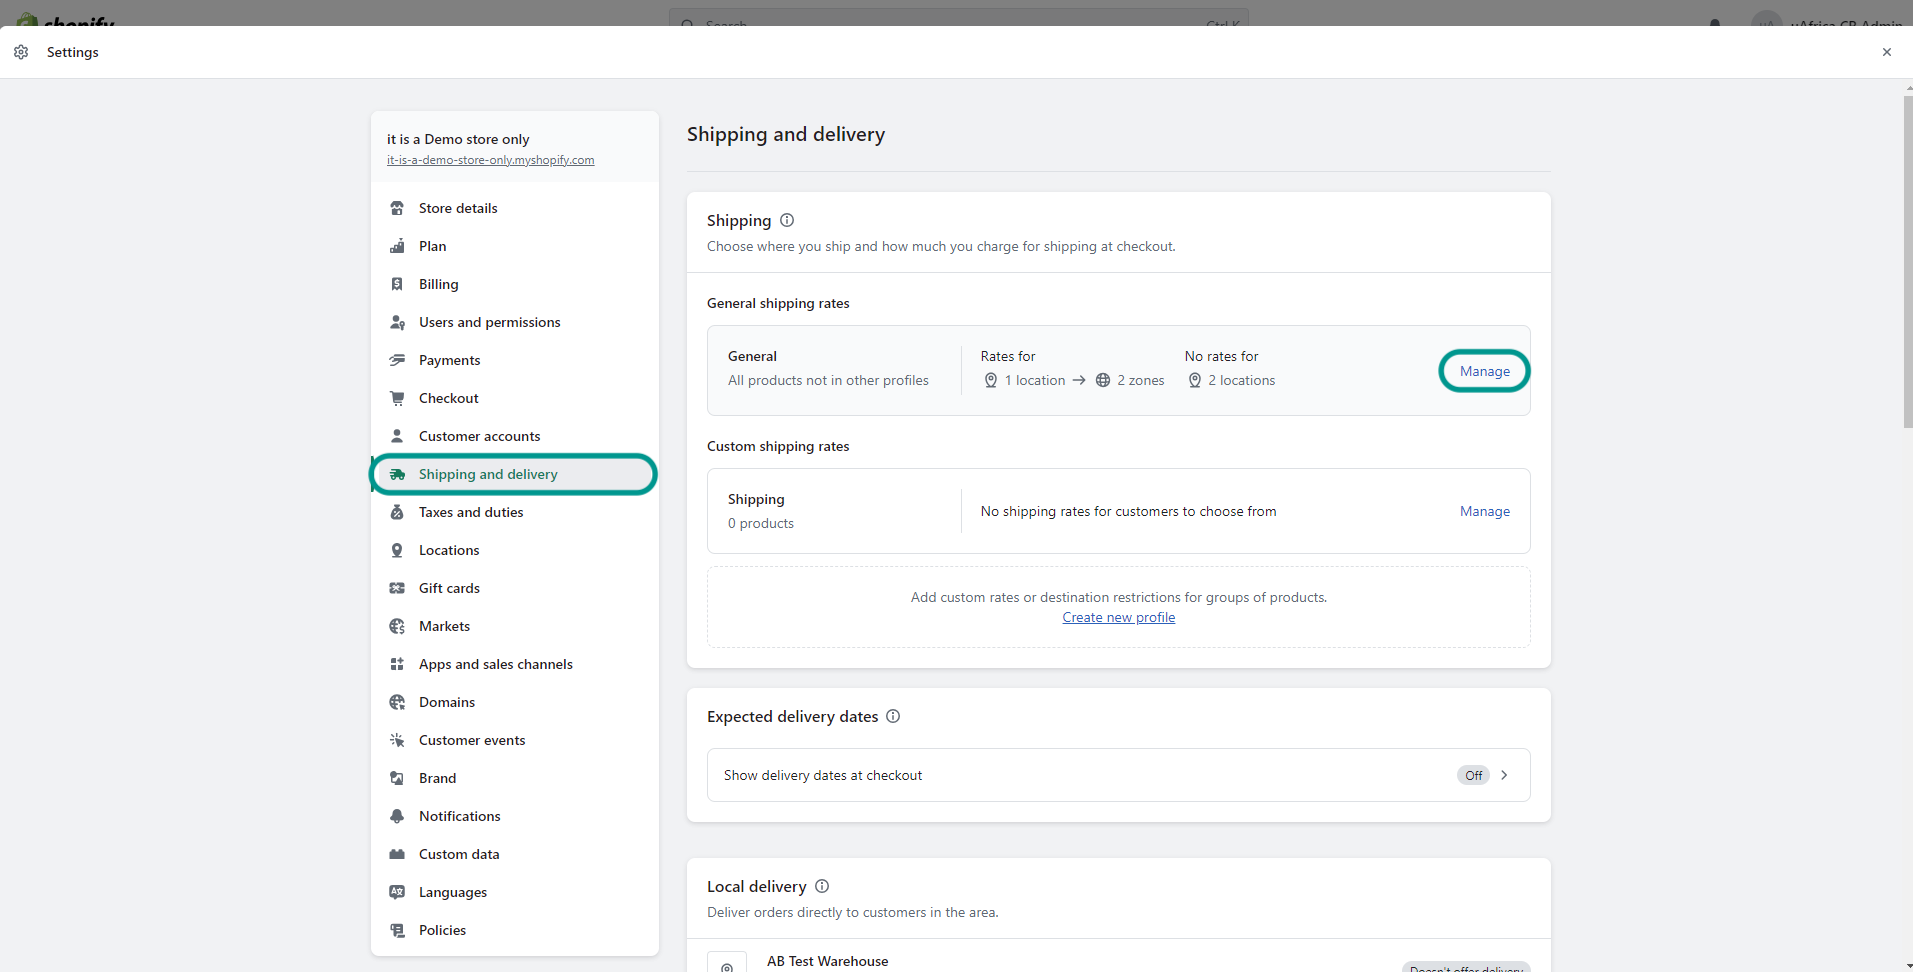Open Taxes and duties settings
Screen dimensions: 1913x972
pos(471,512)
